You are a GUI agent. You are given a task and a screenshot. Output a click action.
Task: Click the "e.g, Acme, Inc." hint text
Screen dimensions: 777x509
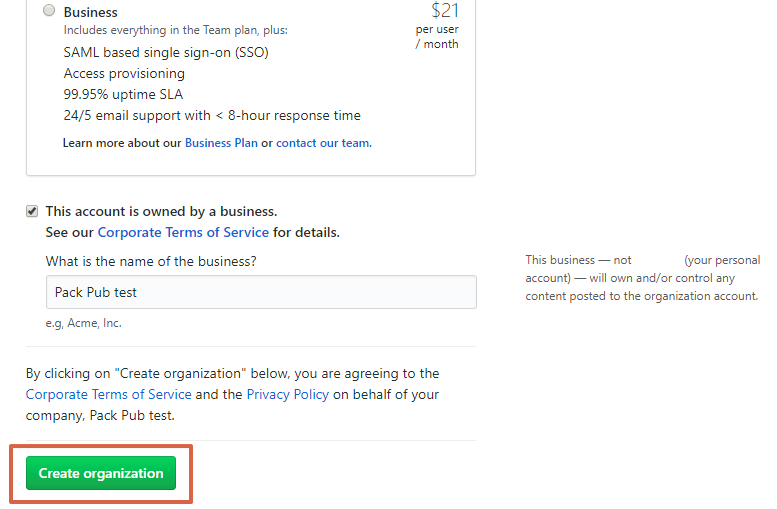(x=83, y=323)
